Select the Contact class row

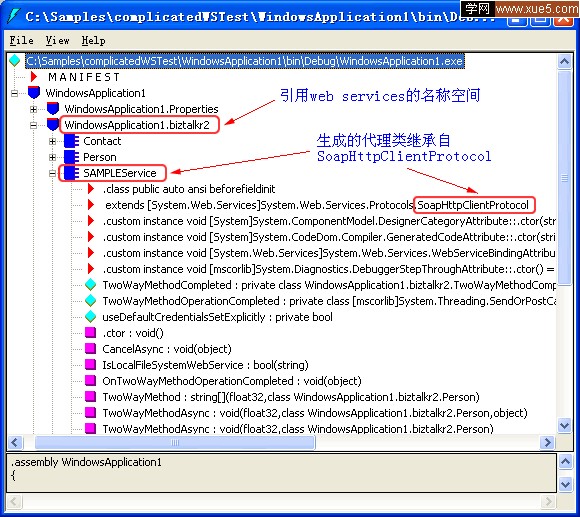pos(102,141)
